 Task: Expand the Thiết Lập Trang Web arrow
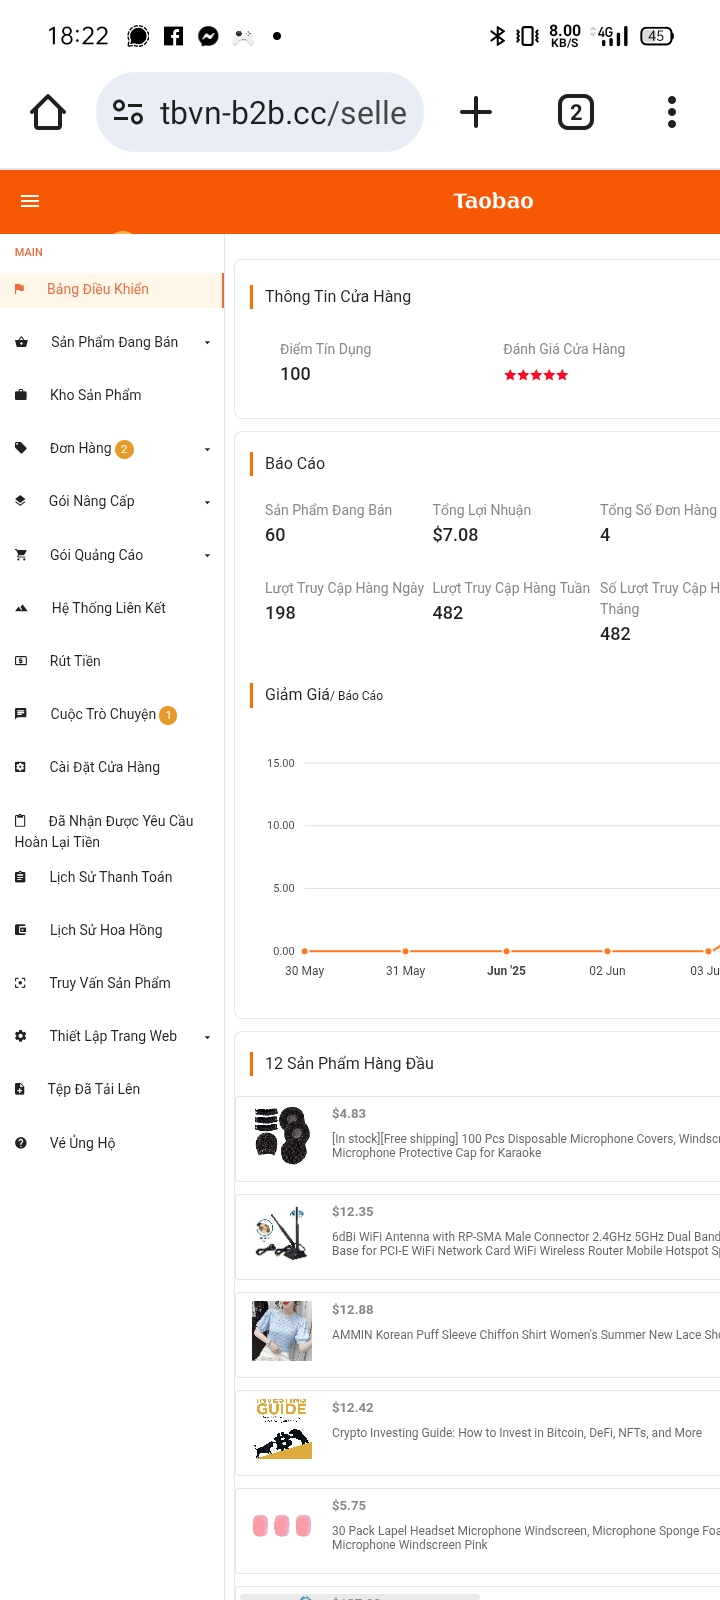pos(207,1037)
